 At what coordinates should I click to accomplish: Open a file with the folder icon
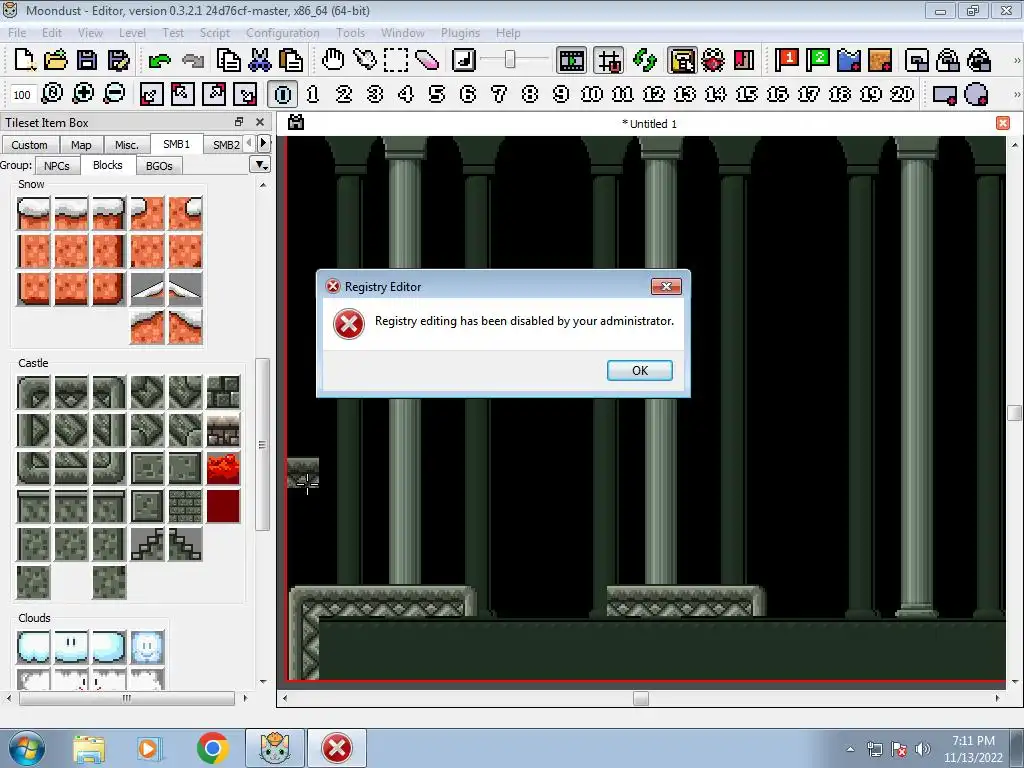tap(56, 60)
